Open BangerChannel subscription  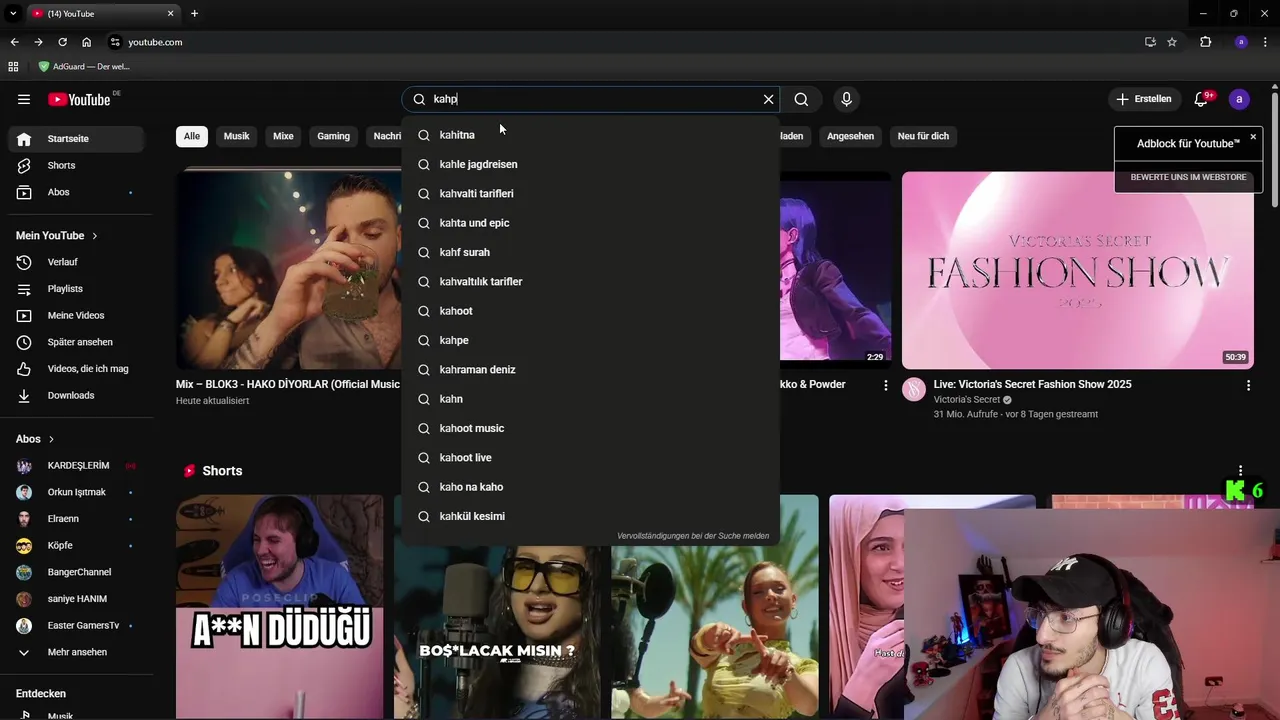pyautogui.click(x=76, y=572)
